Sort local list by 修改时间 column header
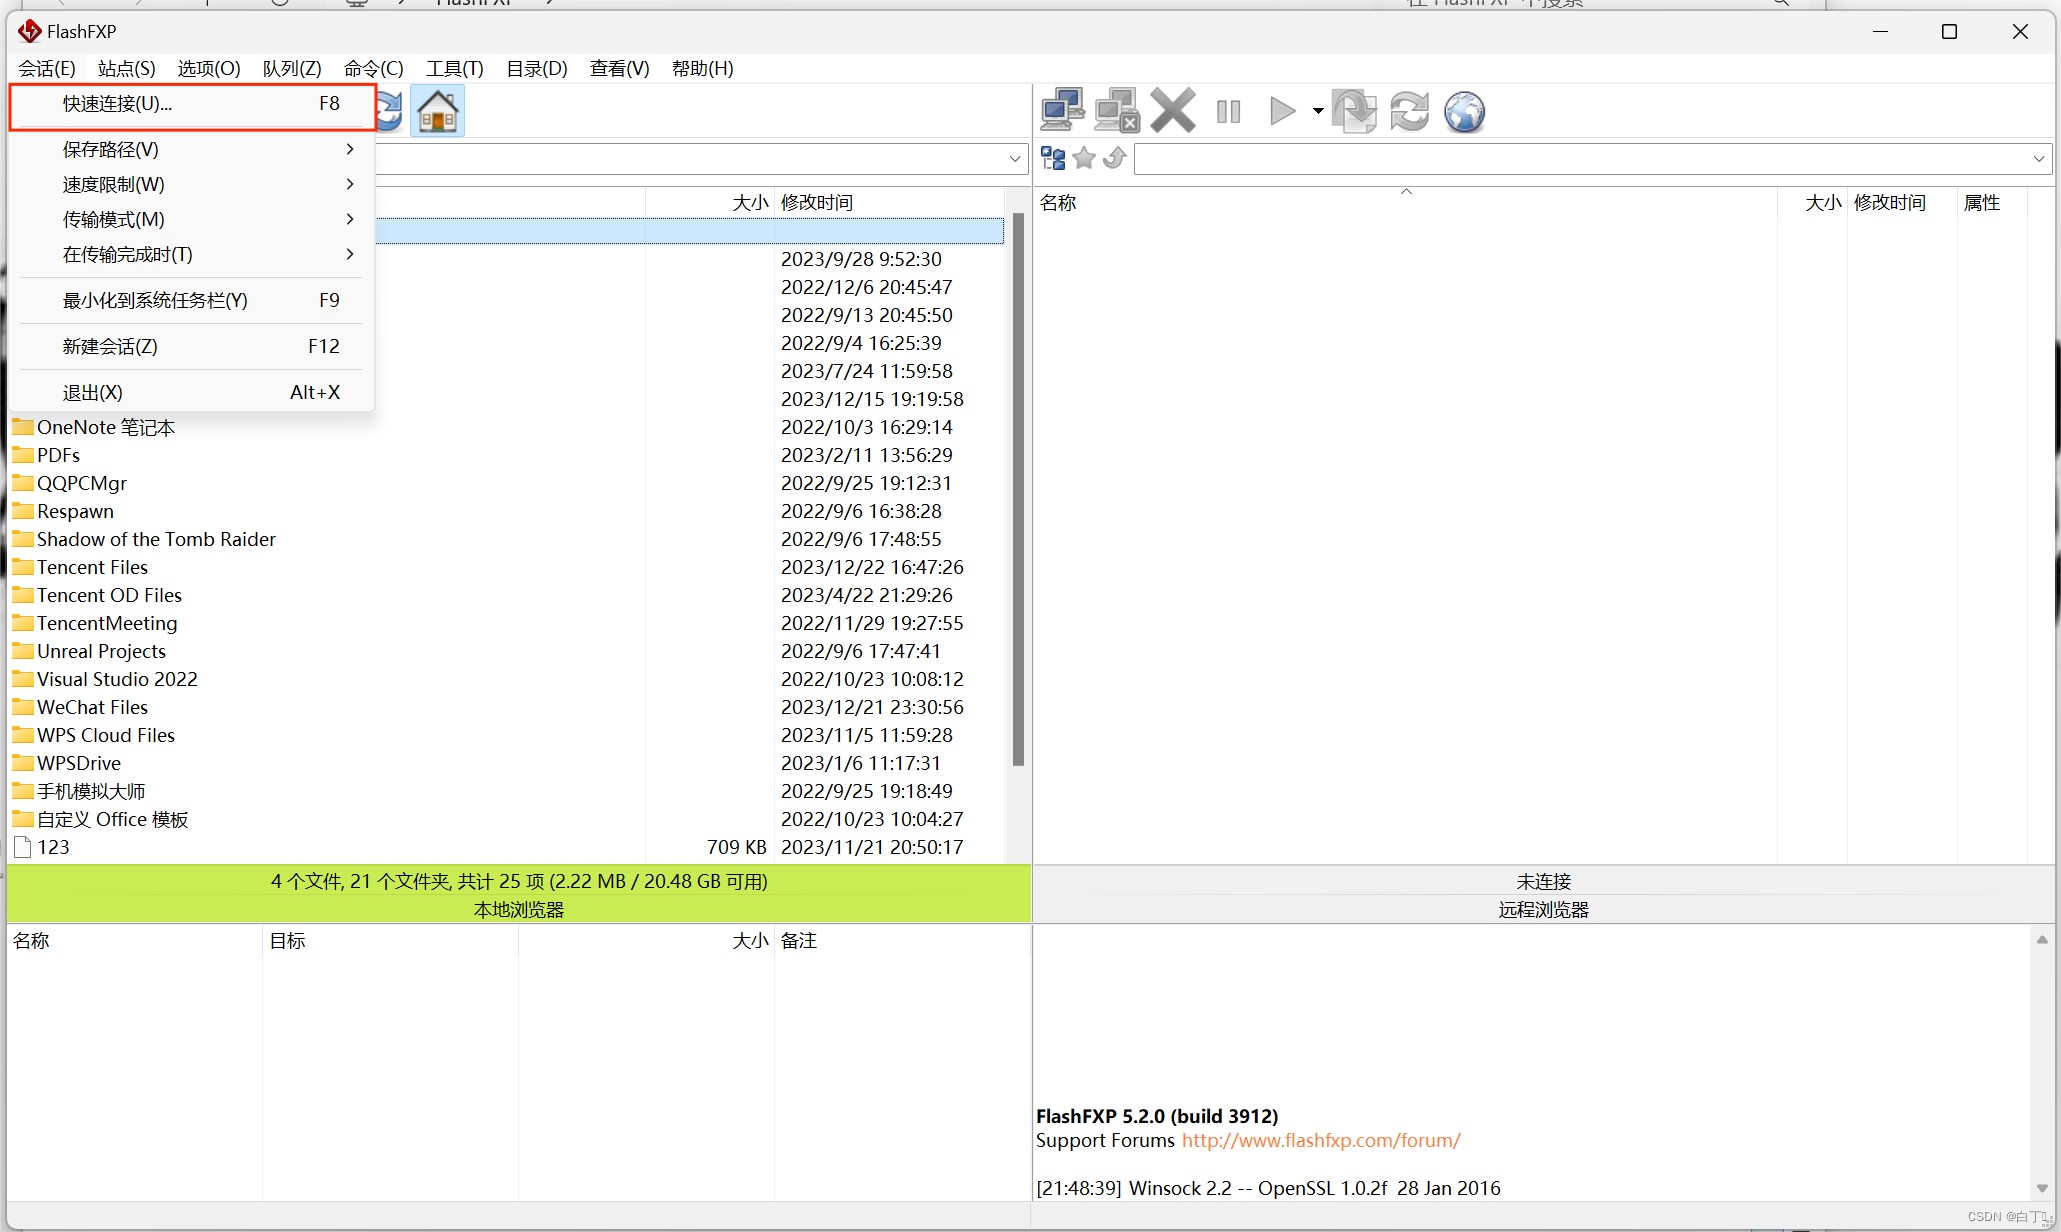 tap(889, 202)
